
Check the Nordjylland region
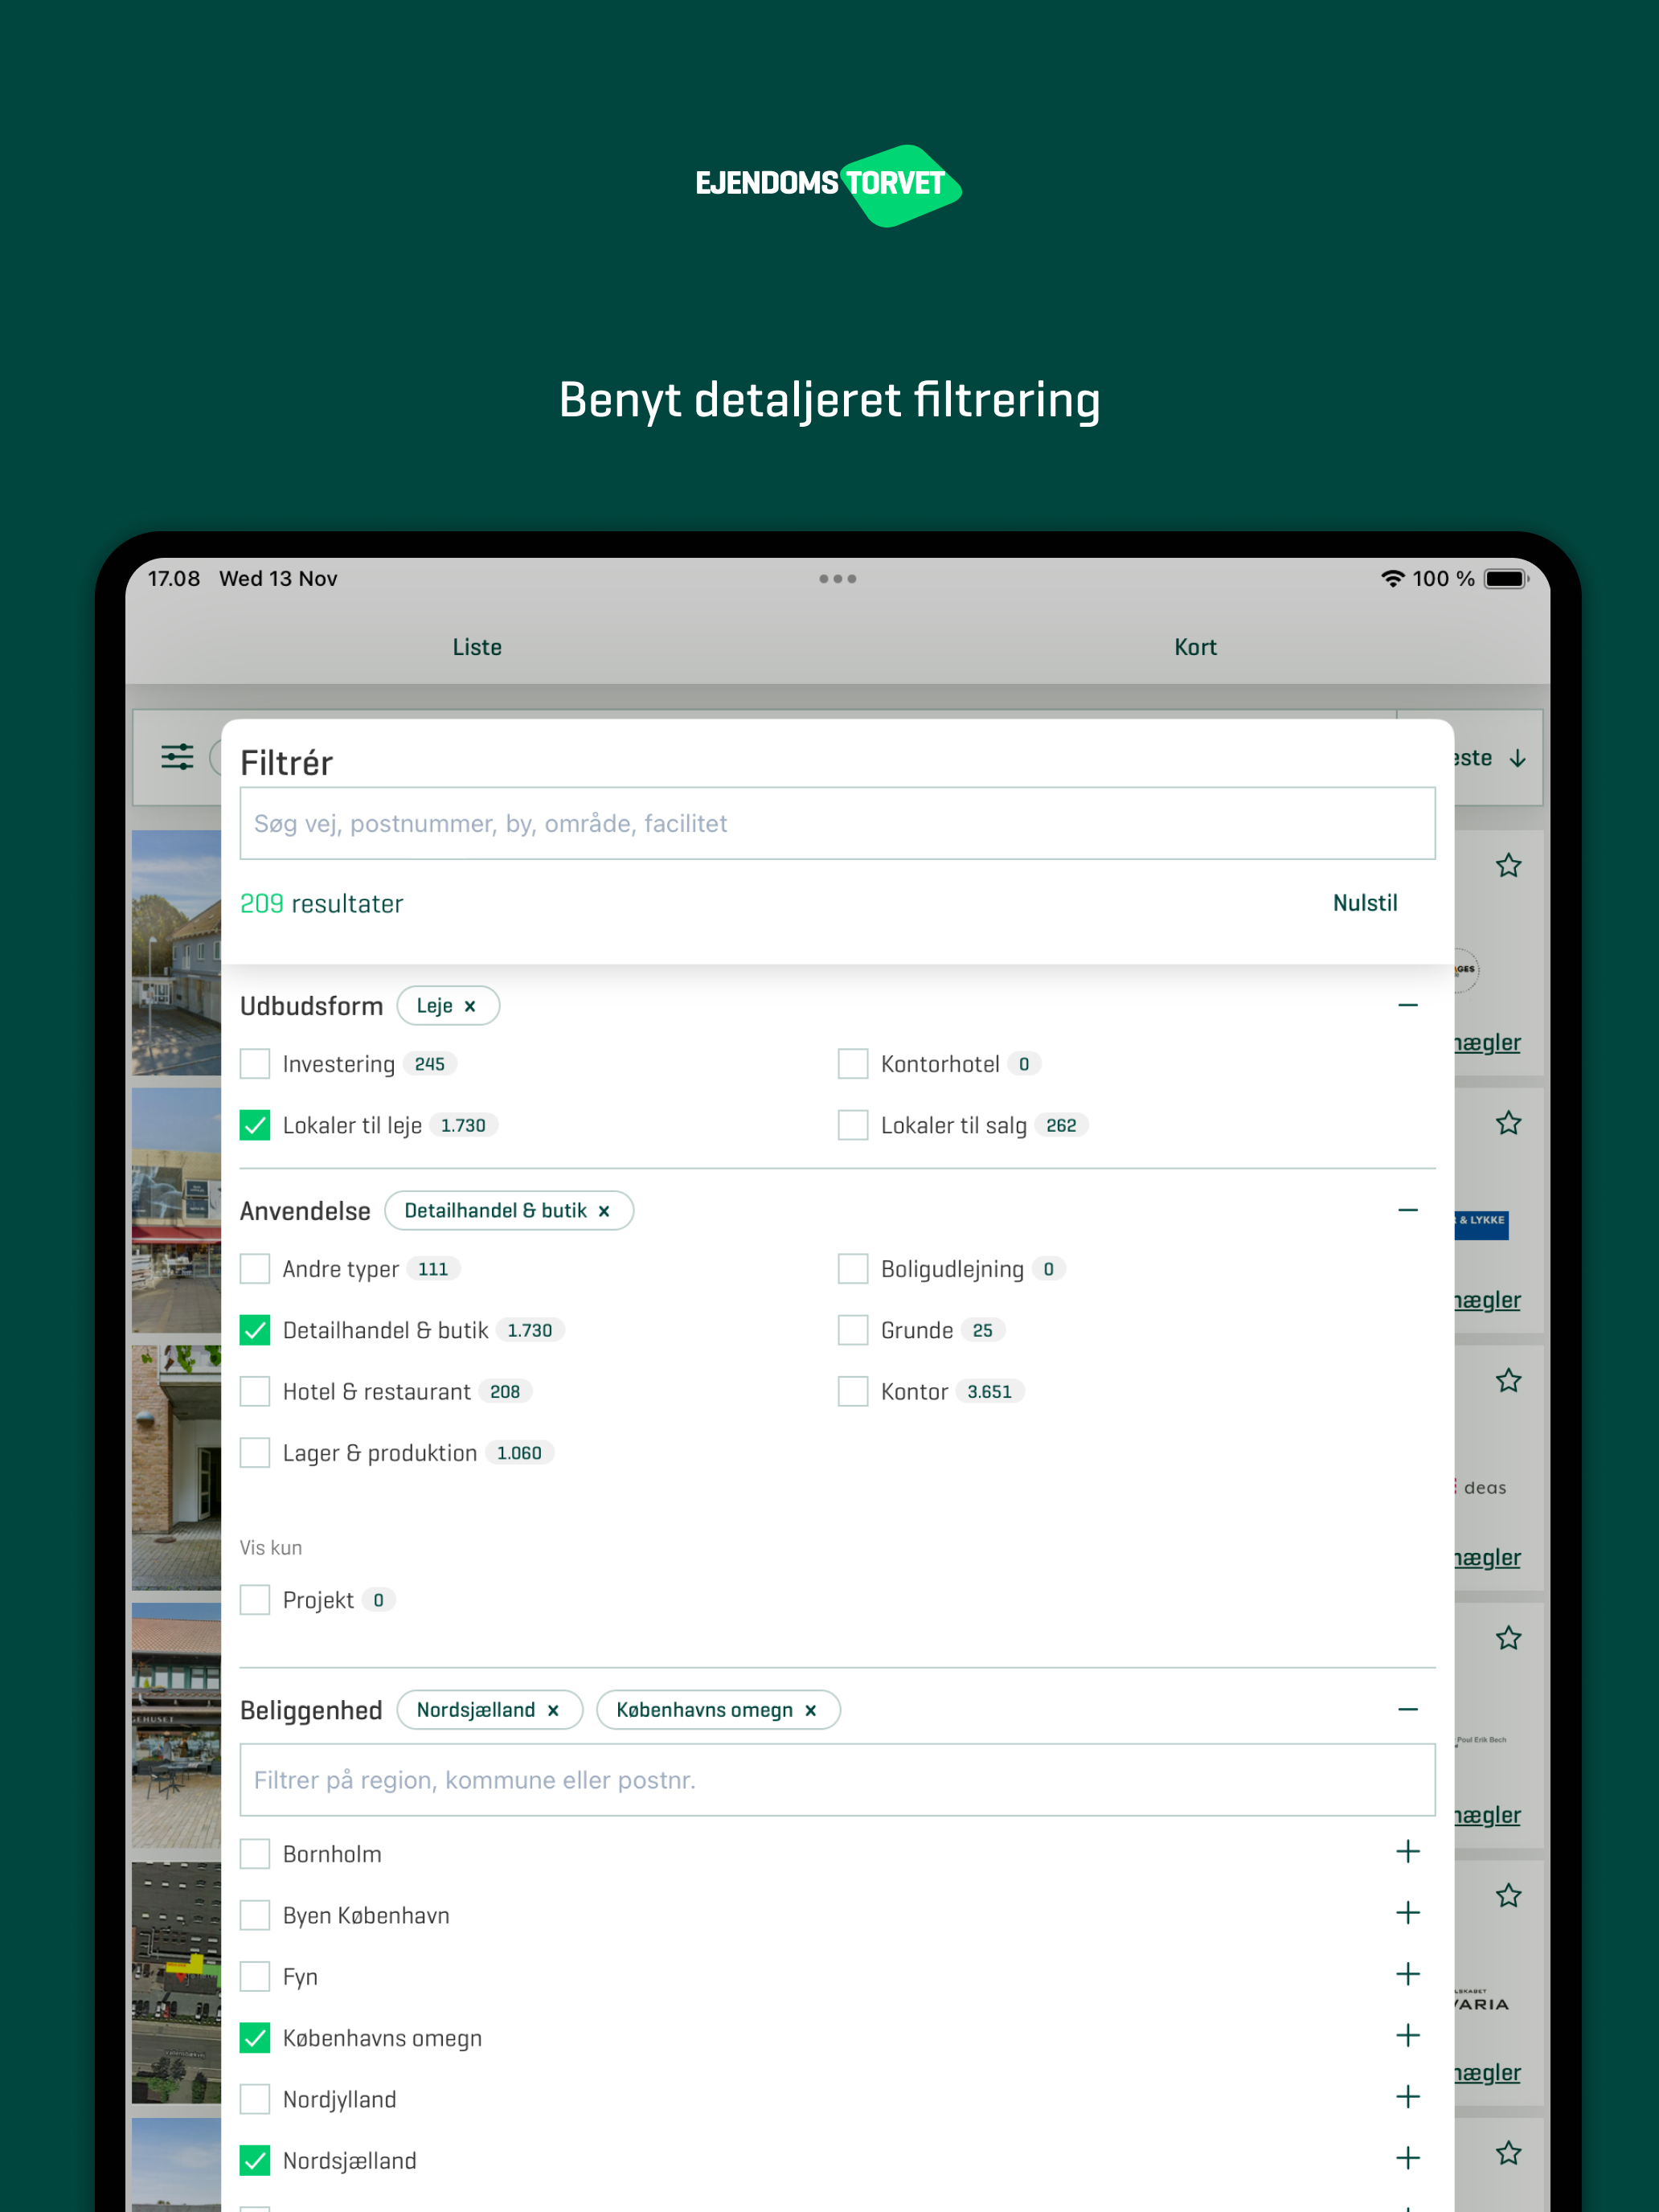(255, 2099)
